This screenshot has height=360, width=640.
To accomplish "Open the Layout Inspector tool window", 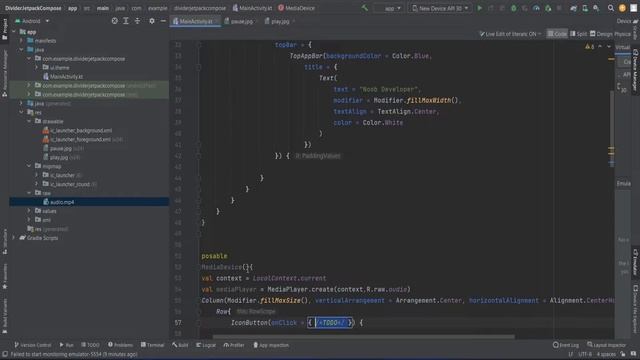I will (606, 345).
